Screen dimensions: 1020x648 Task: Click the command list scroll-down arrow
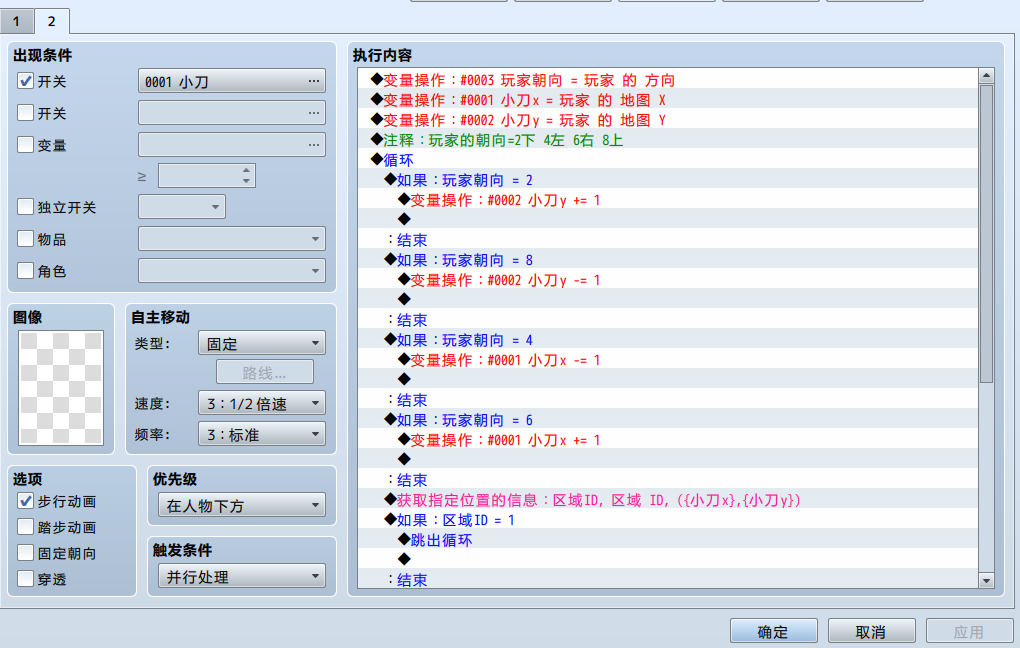986,580
